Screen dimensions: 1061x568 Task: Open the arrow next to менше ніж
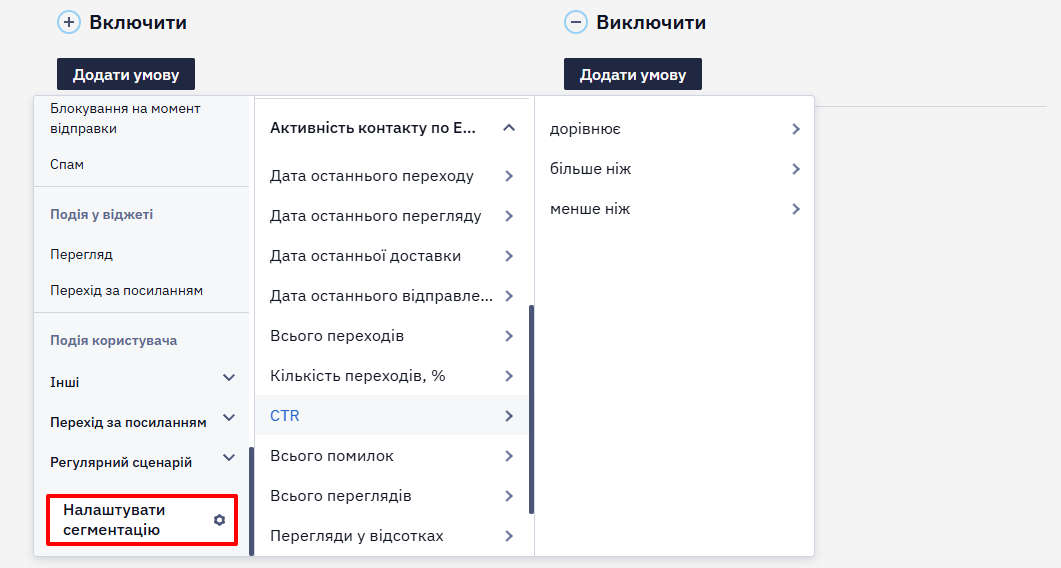coord(796,209)
